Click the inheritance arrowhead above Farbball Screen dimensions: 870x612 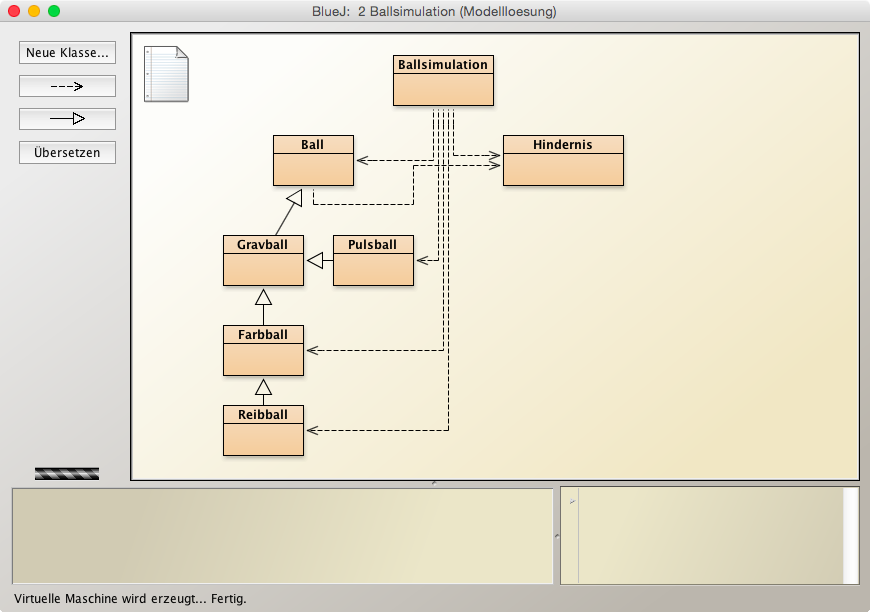pos(263,297)
